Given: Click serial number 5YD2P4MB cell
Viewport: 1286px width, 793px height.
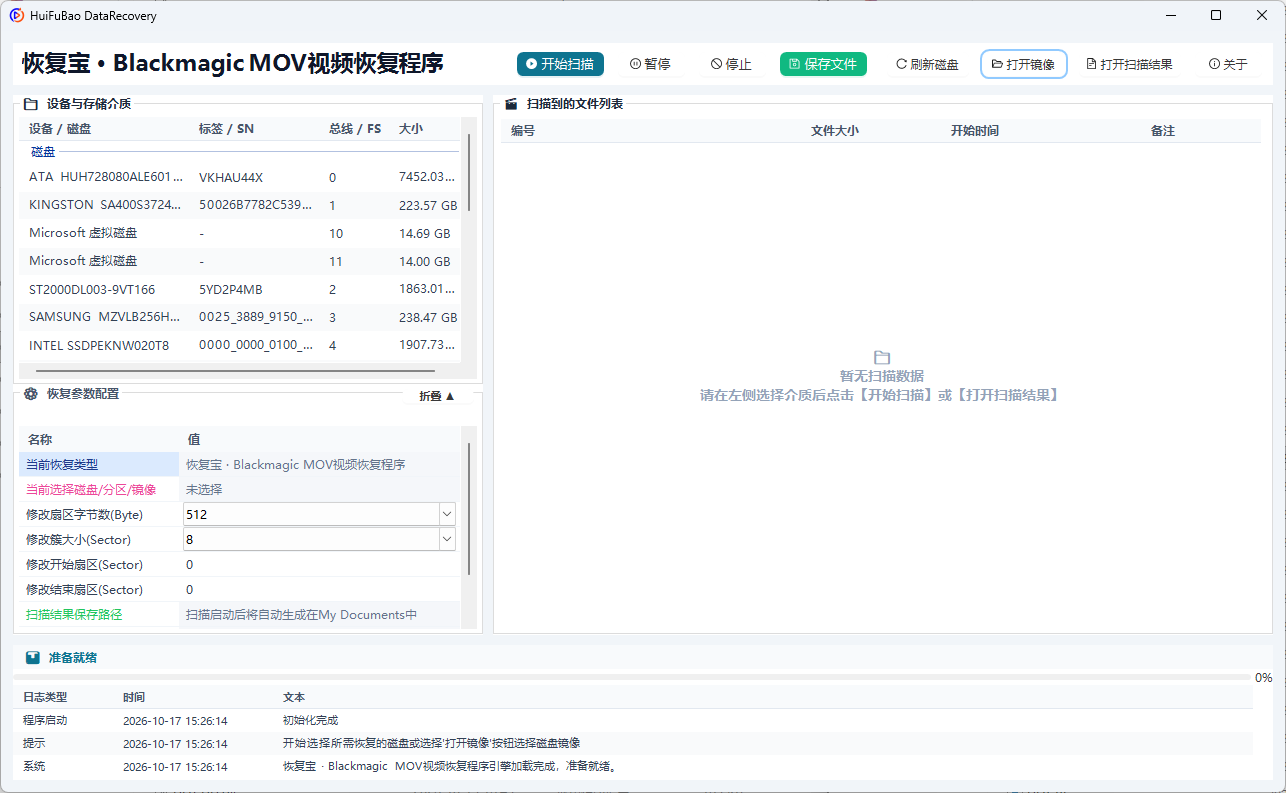Looking at the screenshot, I should pos(231,290).
